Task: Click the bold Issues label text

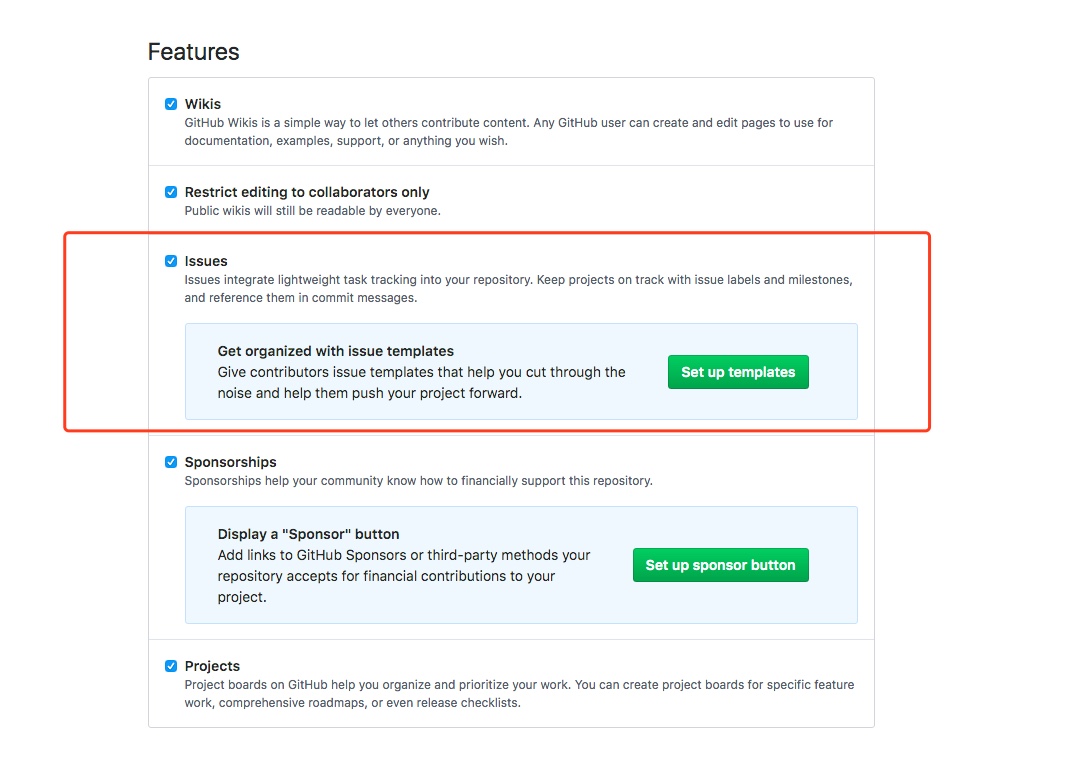Action: (206, 261)
